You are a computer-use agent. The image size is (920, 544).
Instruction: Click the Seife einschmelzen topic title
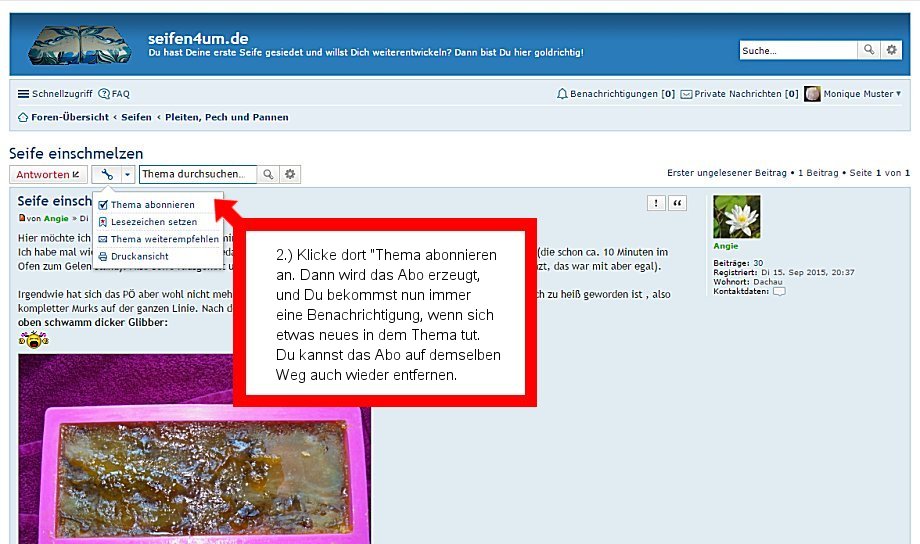tap(76, 154)
